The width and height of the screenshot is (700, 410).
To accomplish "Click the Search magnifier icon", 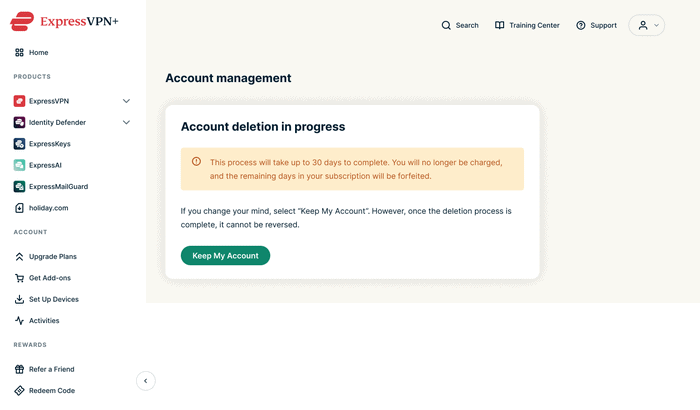I will [446, 25].
